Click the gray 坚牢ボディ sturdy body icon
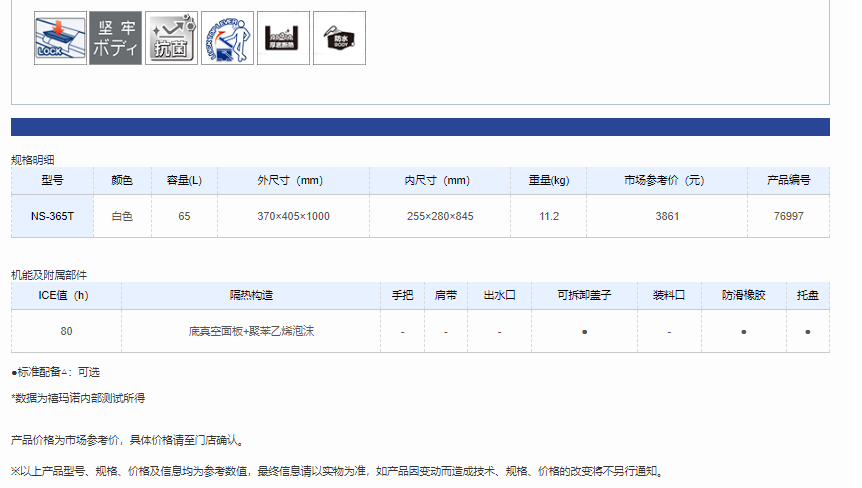This screenshot has height=488, width=862. click(115, 38)
